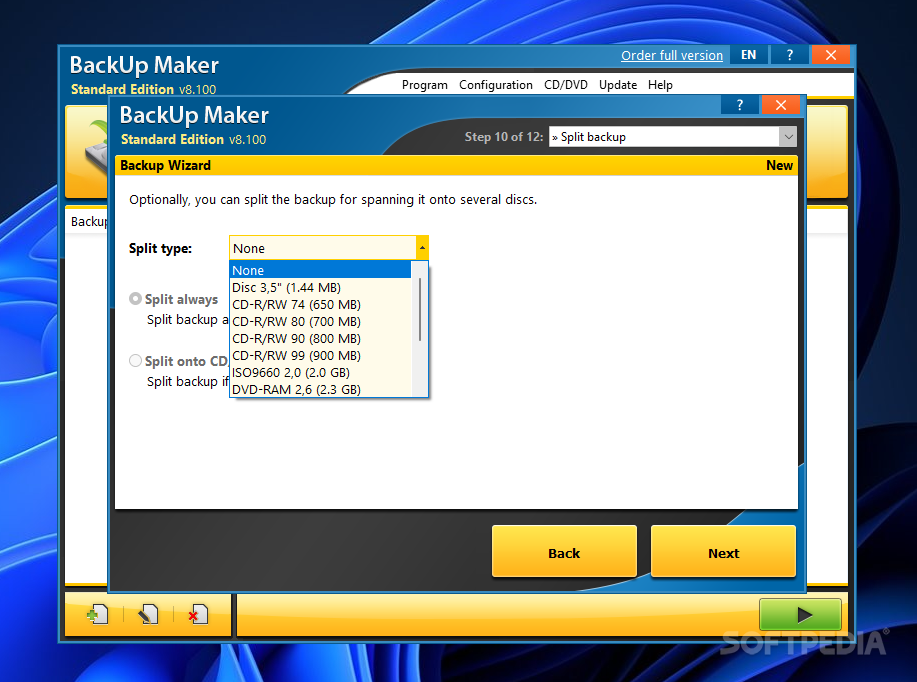Close the Backup Wizard dialog

point(781,105)
